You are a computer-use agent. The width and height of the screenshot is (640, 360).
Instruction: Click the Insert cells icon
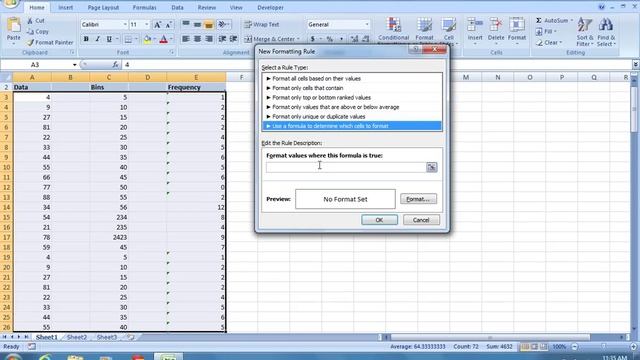475,25
